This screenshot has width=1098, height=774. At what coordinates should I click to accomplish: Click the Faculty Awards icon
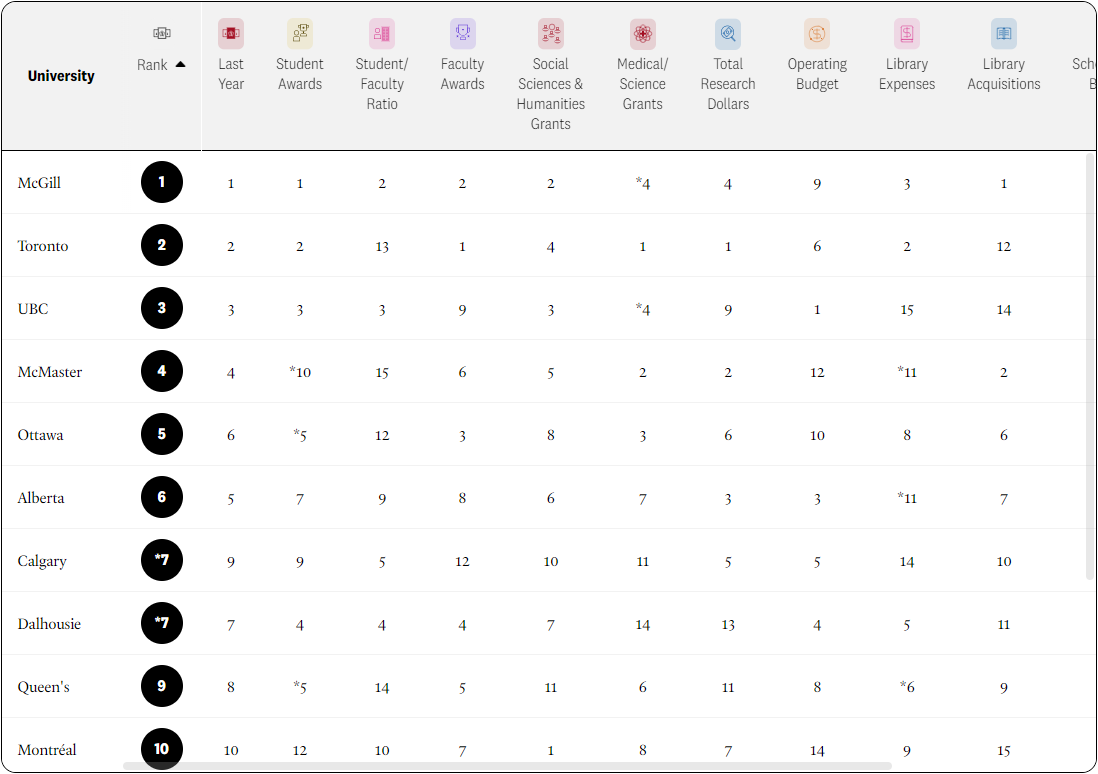point(462,33)
